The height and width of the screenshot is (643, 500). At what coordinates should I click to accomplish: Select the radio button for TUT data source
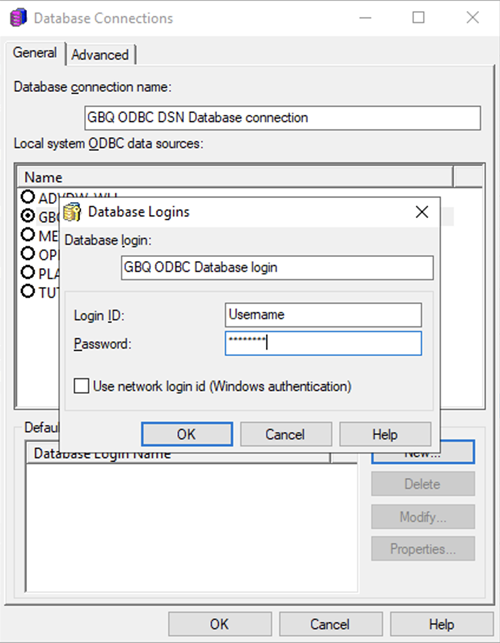point(28,291)
